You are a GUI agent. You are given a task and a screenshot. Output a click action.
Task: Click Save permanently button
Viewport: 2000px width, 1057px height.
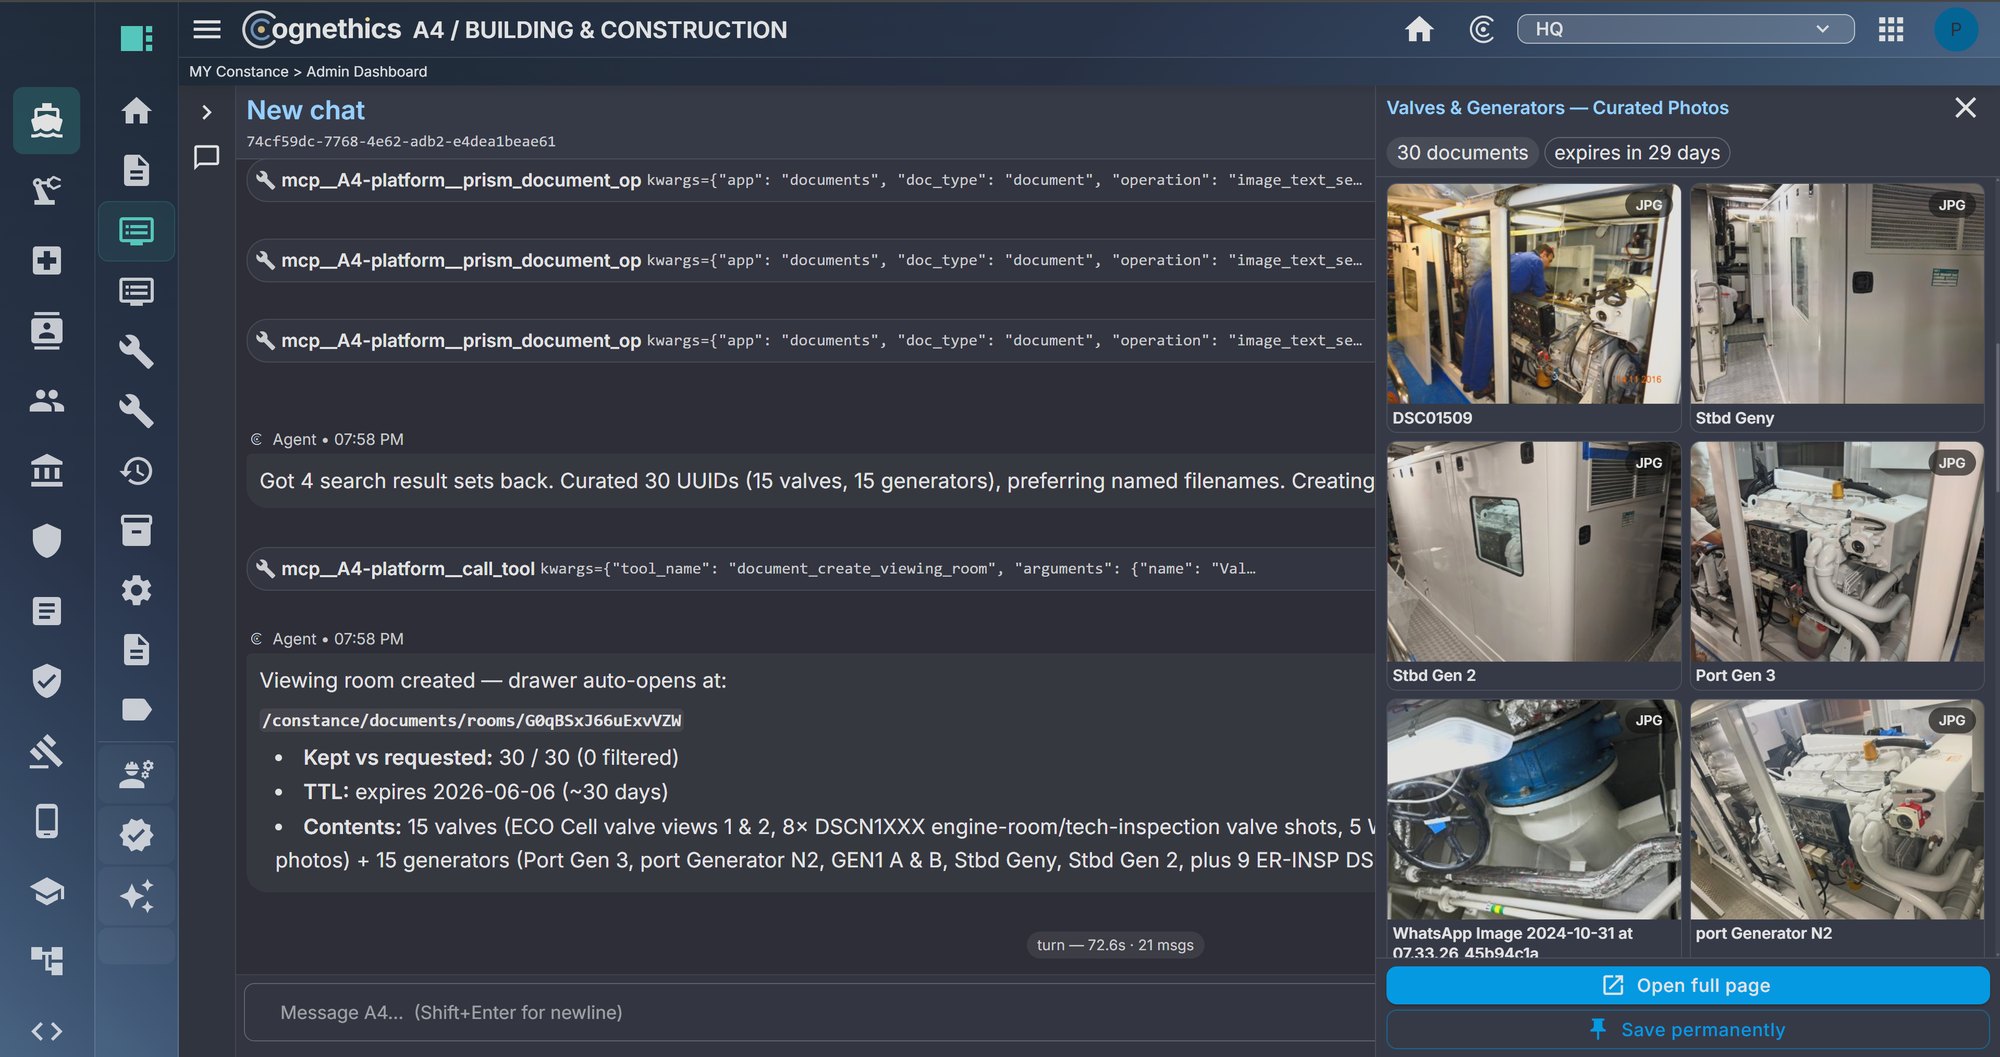pyautogui.click(x=1687, y=1029)
